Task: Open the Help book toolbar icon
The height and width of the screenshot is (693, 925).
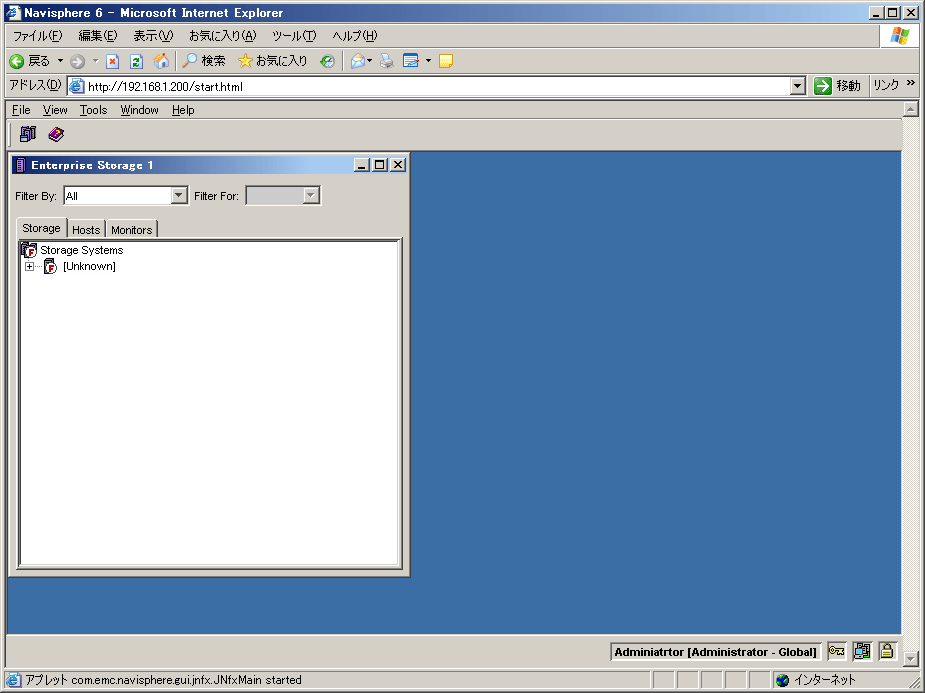Action: coord(56,134)
